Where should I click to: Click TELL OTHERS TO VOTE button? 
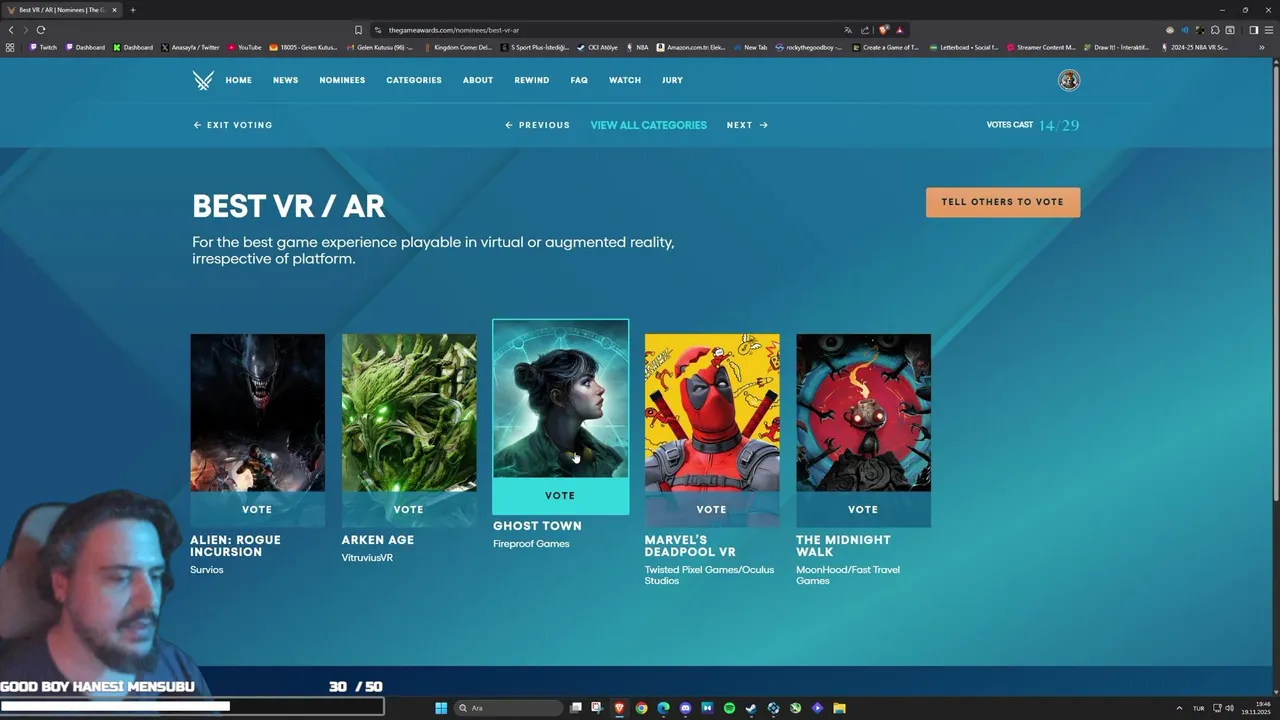pyautogui.click(x=1003, y=202)
